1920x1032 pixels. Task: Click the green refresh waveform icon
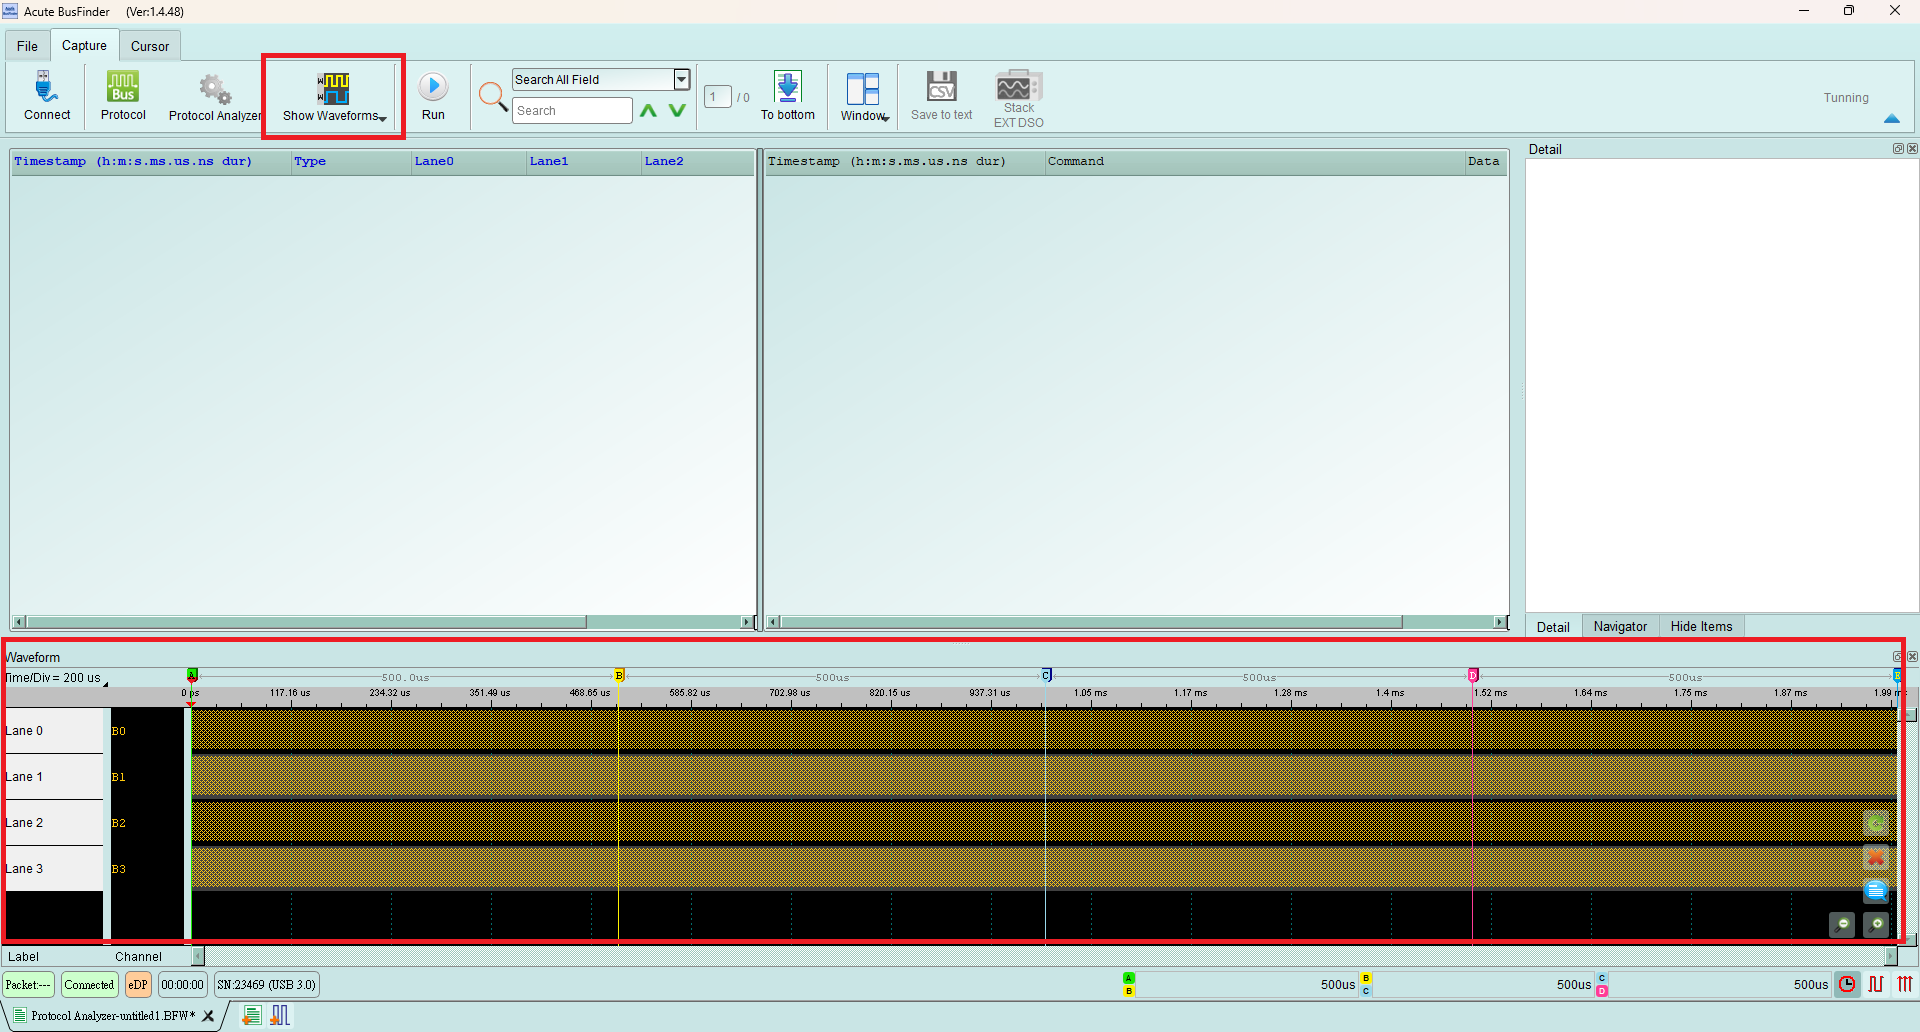click(1876, 824)
